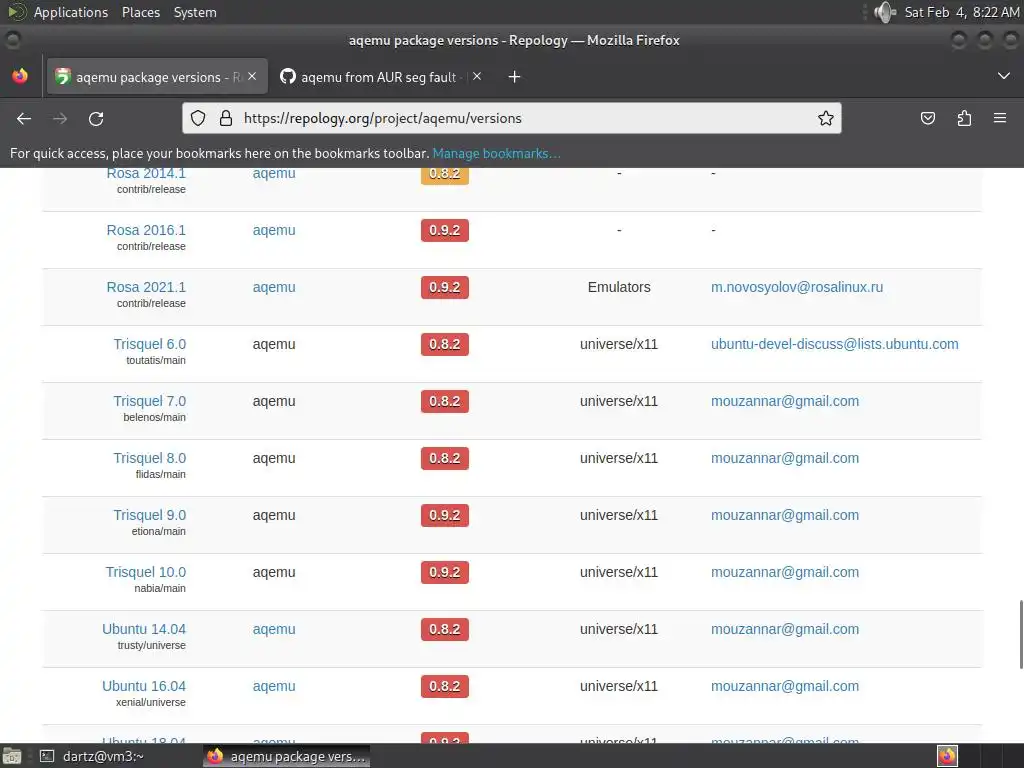The width and height of the screenshot is (1024, 768).
Task: Click the clock showing Sat Feb 4, 8:22 AM
Action: (x=961, y=12)
